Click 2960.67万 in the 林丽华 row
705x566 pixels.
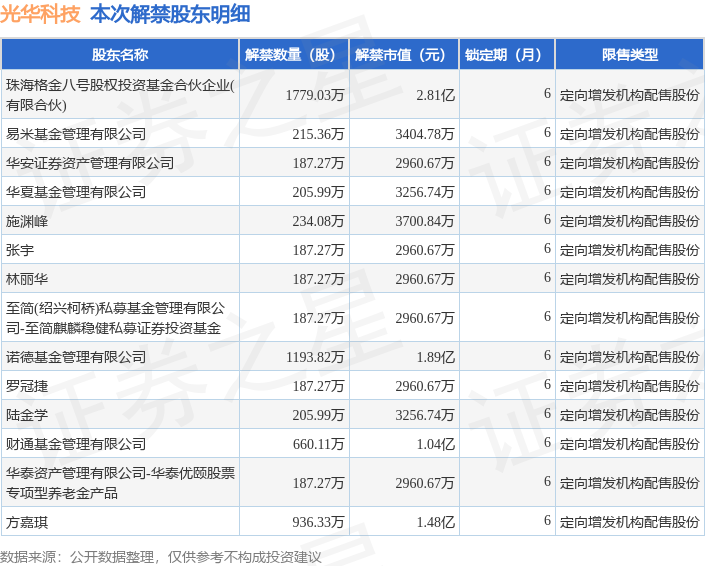coord(424,279)
